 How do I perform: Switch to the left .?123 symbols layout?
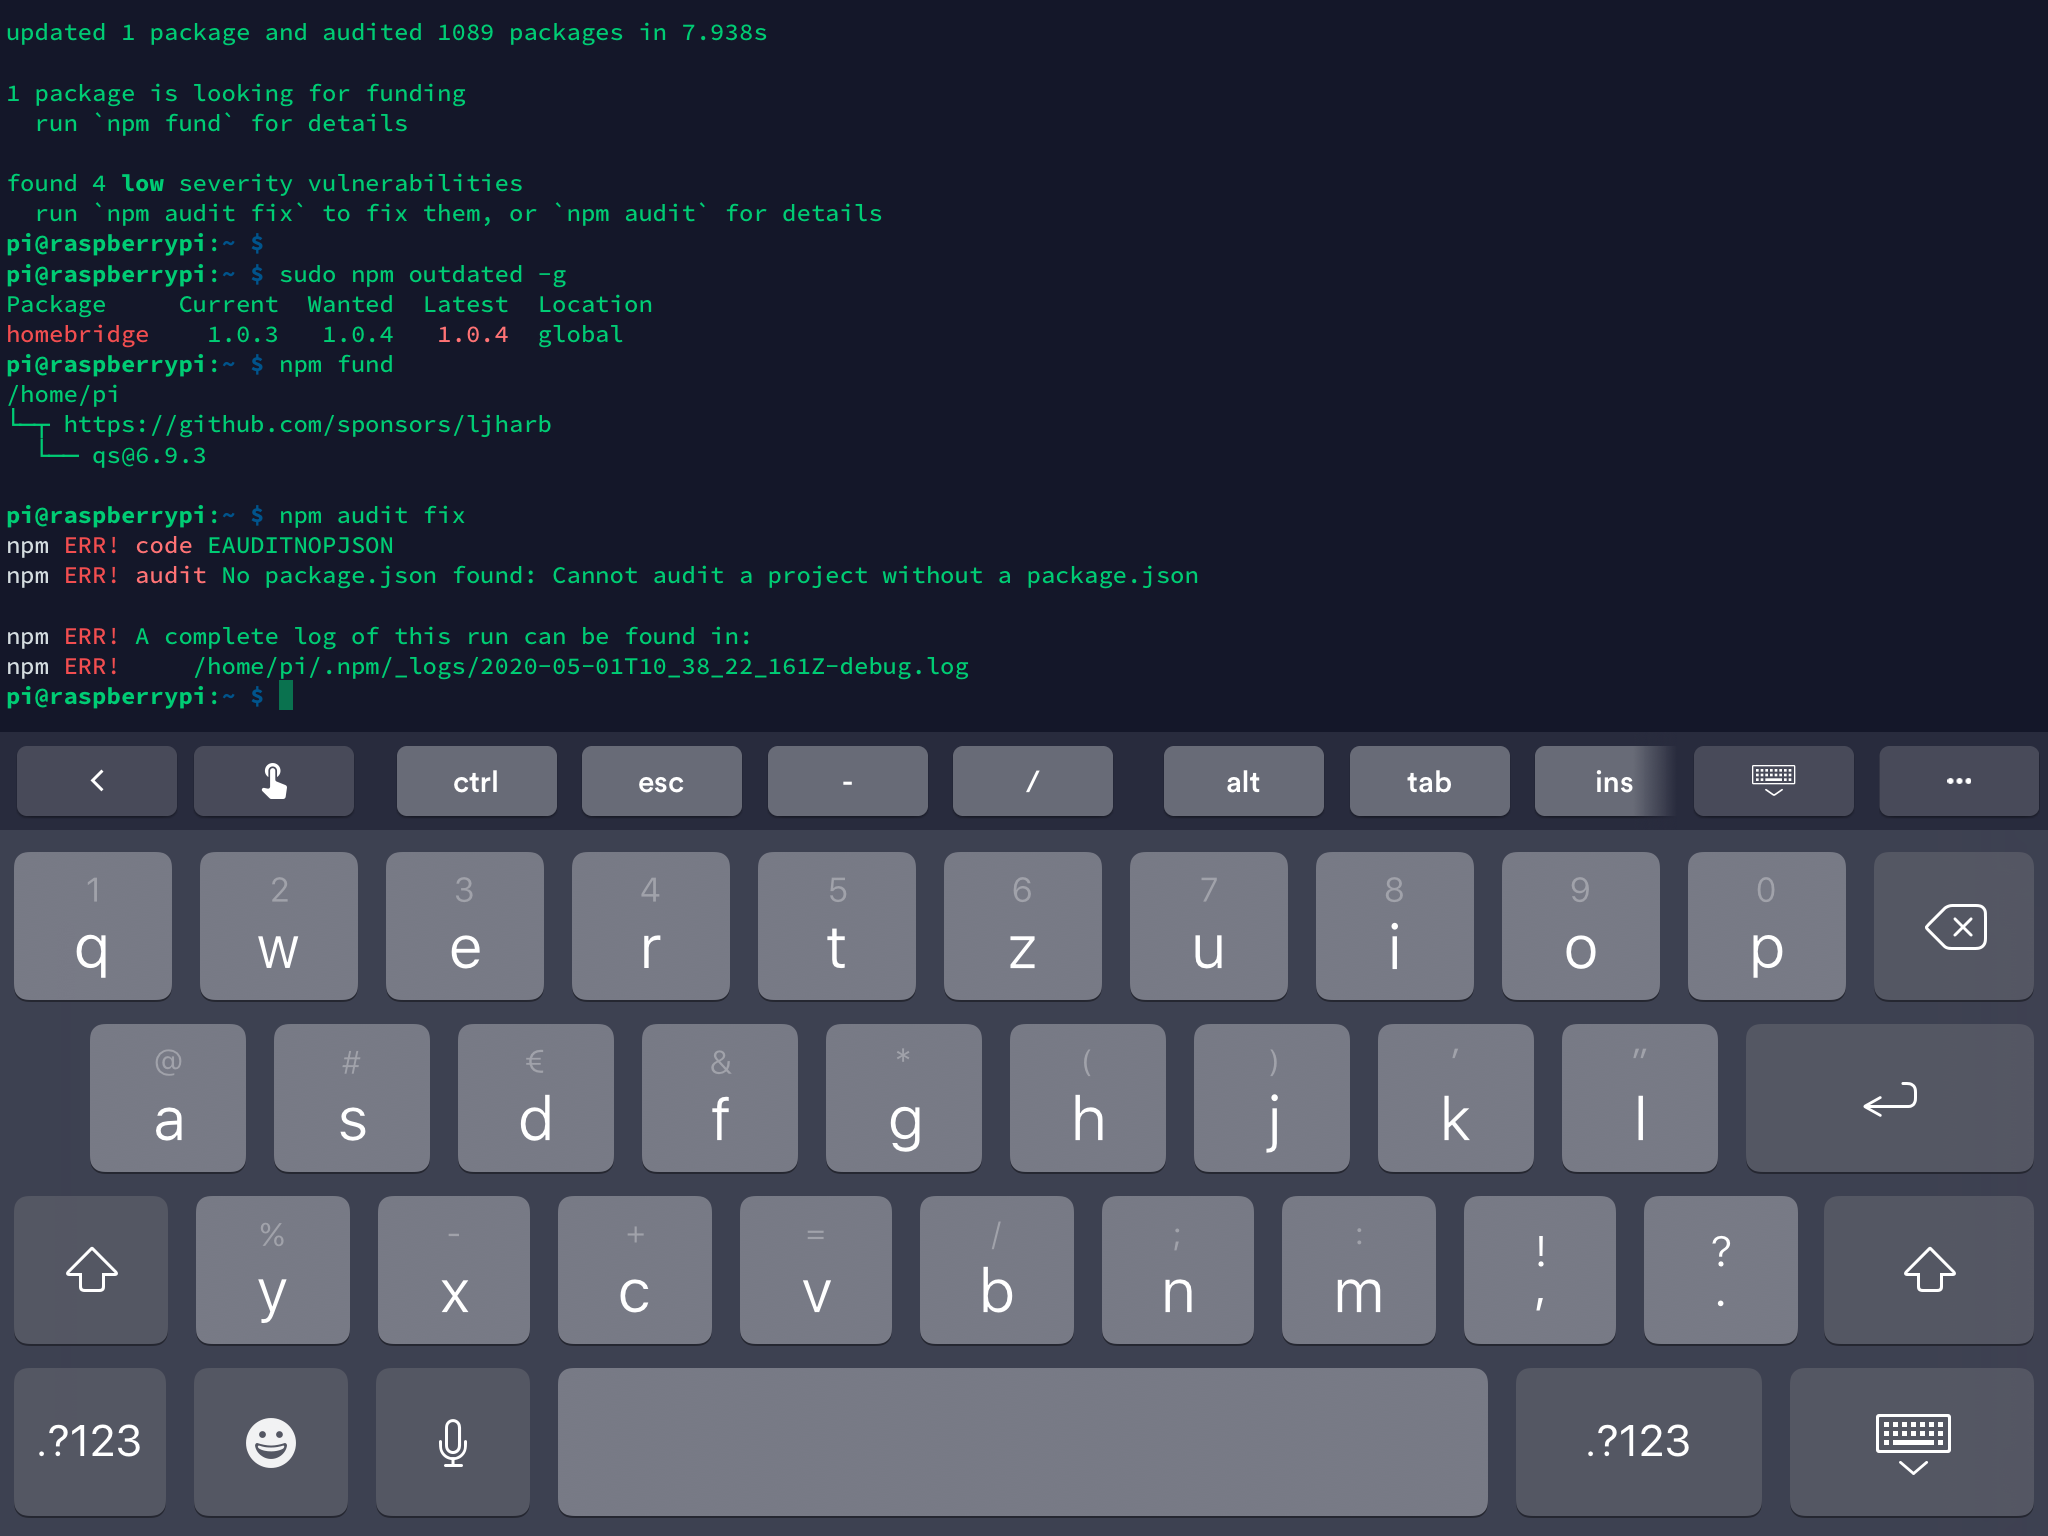pos(90,1441)
